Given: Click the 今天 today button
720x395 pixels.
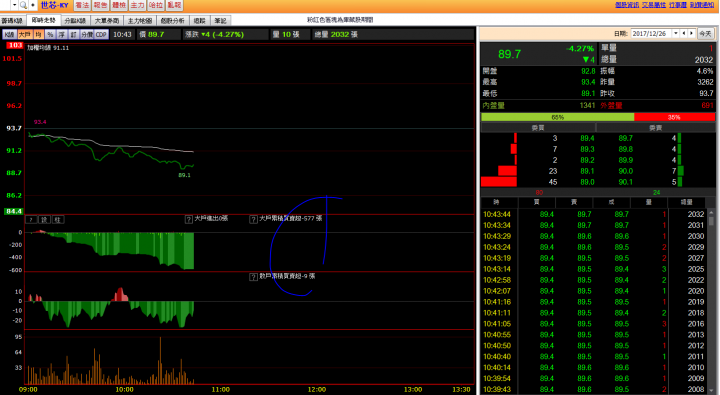Looking at the screenshot, I should click(x=705, y=34).
